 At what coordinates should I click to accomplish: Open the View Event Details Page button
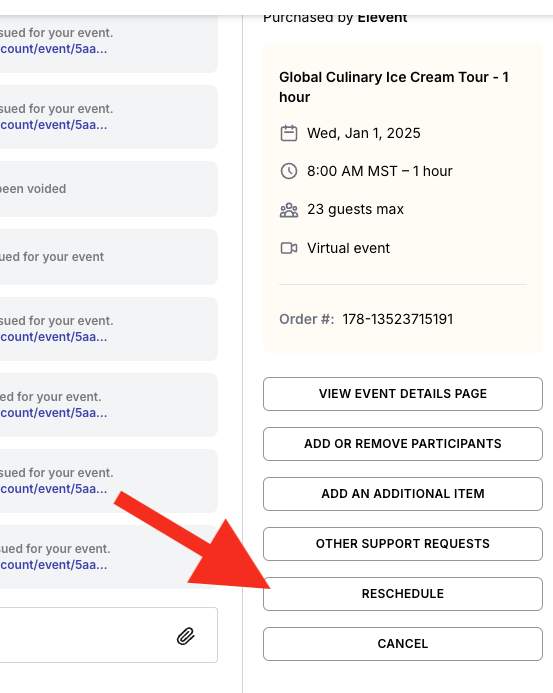tap(403, 394)
